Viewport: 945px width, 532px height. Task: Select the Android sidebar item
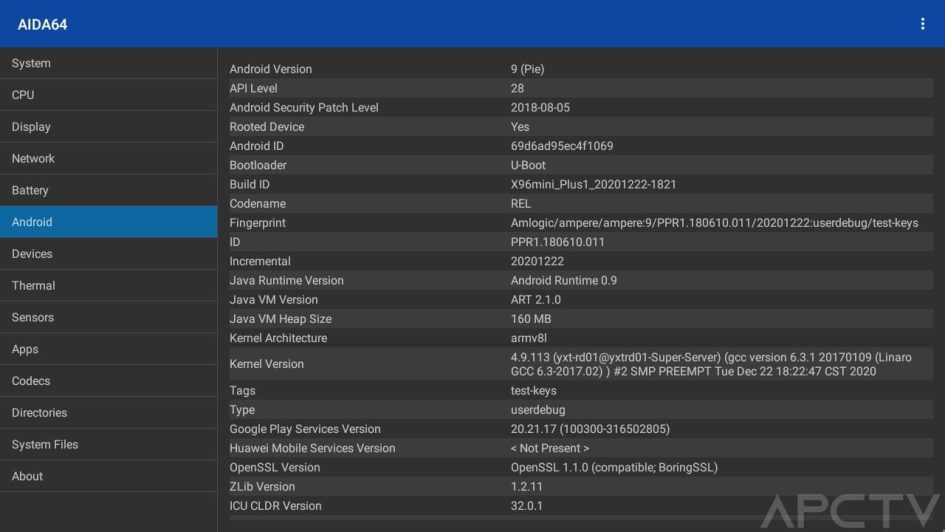click(x=108, y=222)
